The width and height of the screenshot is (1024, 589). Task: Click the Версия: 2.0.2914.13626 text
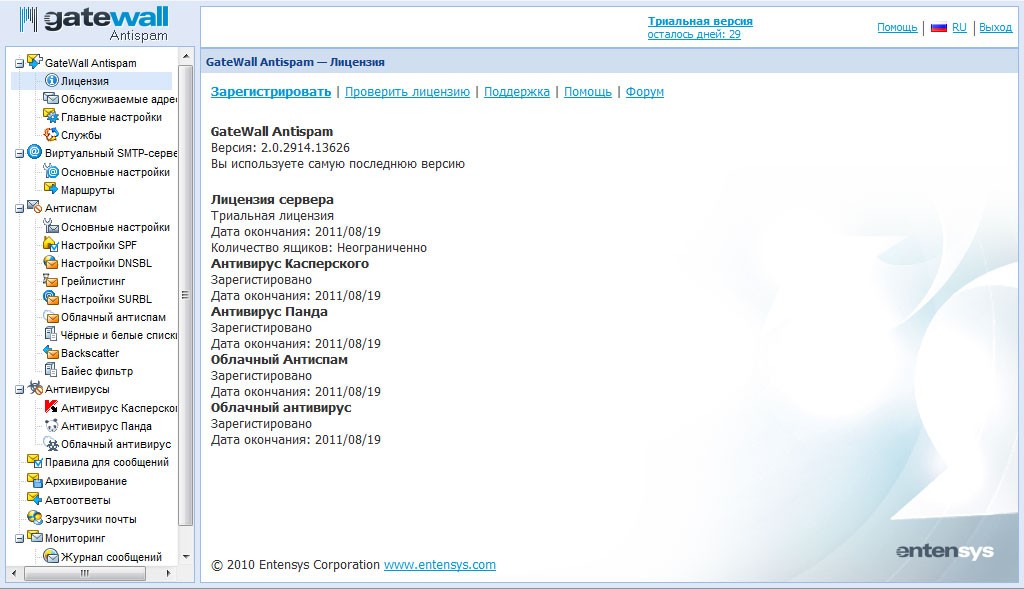(280, 148)
